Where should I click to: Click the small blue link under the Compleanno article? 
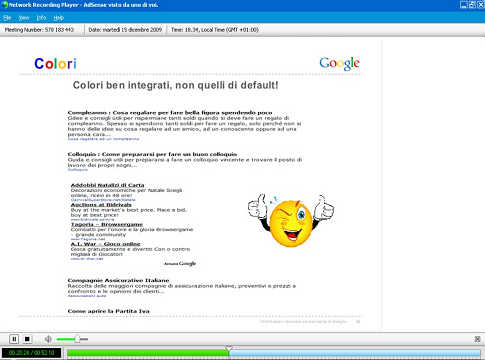coord(103,139)
